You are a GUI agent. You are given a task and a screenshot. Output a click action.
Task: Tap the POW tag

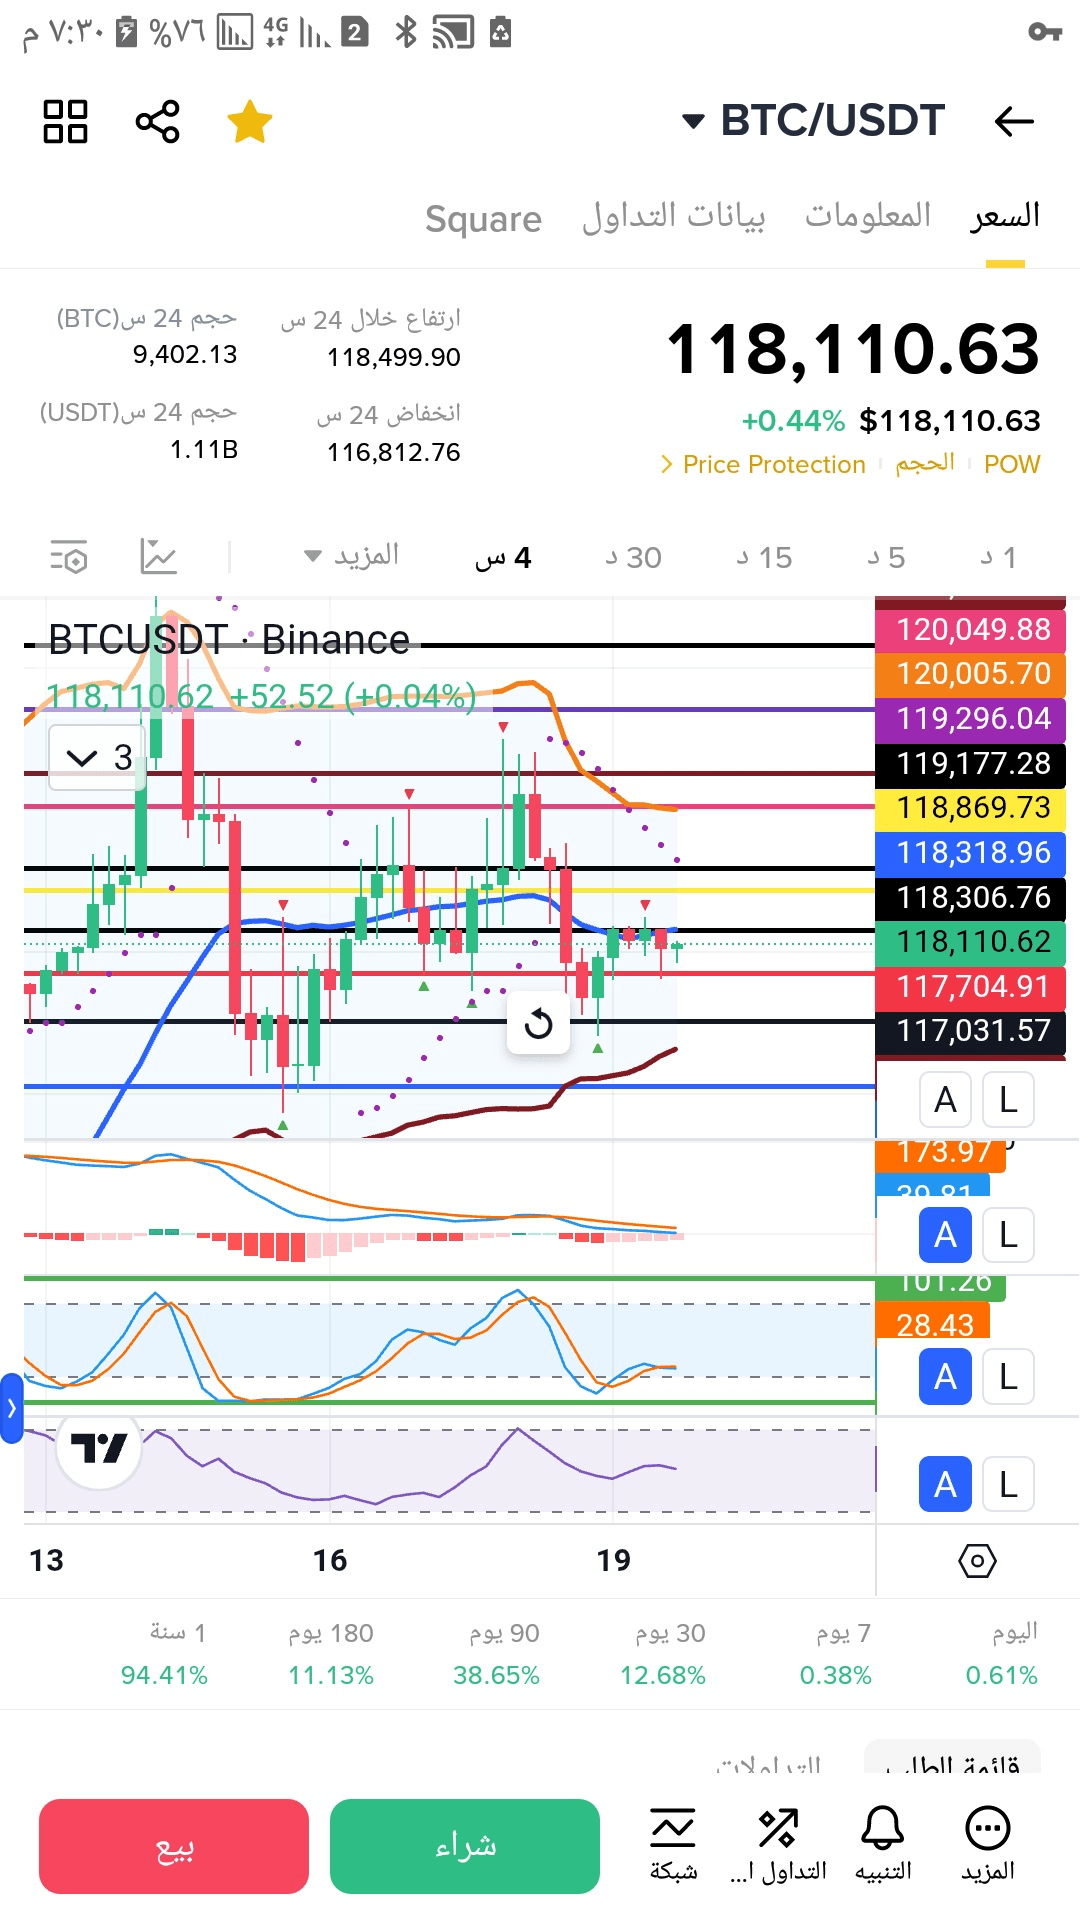click(x=1012, y=464)
